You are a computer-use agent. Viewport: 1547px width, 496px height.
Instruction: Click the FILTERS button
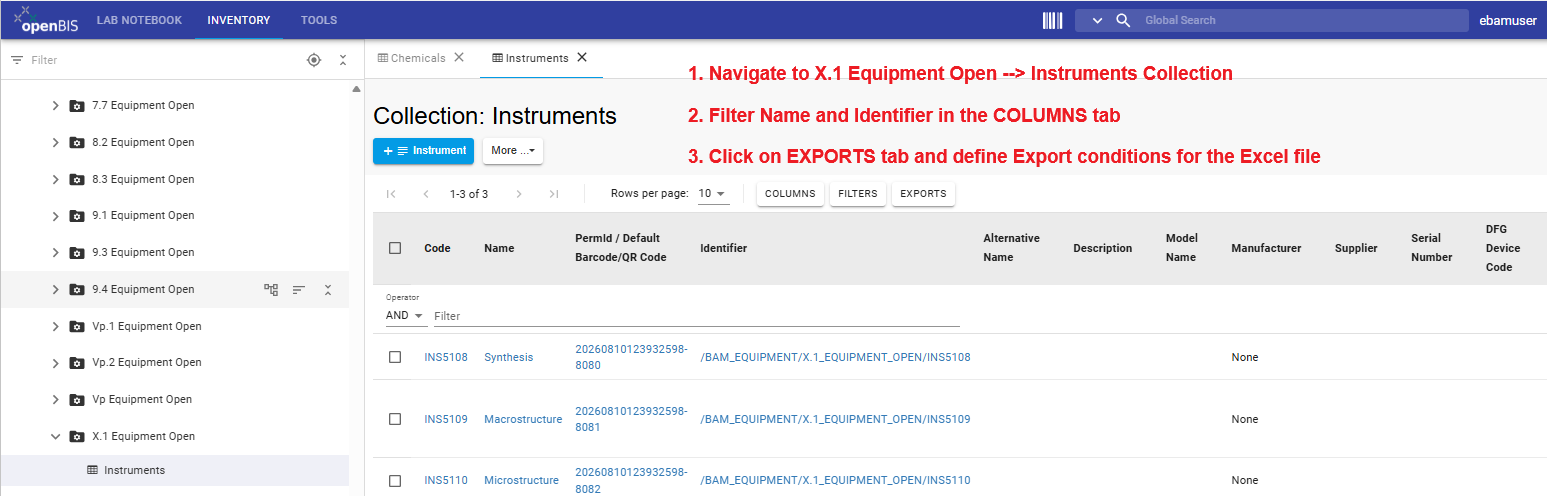(858, 194)
